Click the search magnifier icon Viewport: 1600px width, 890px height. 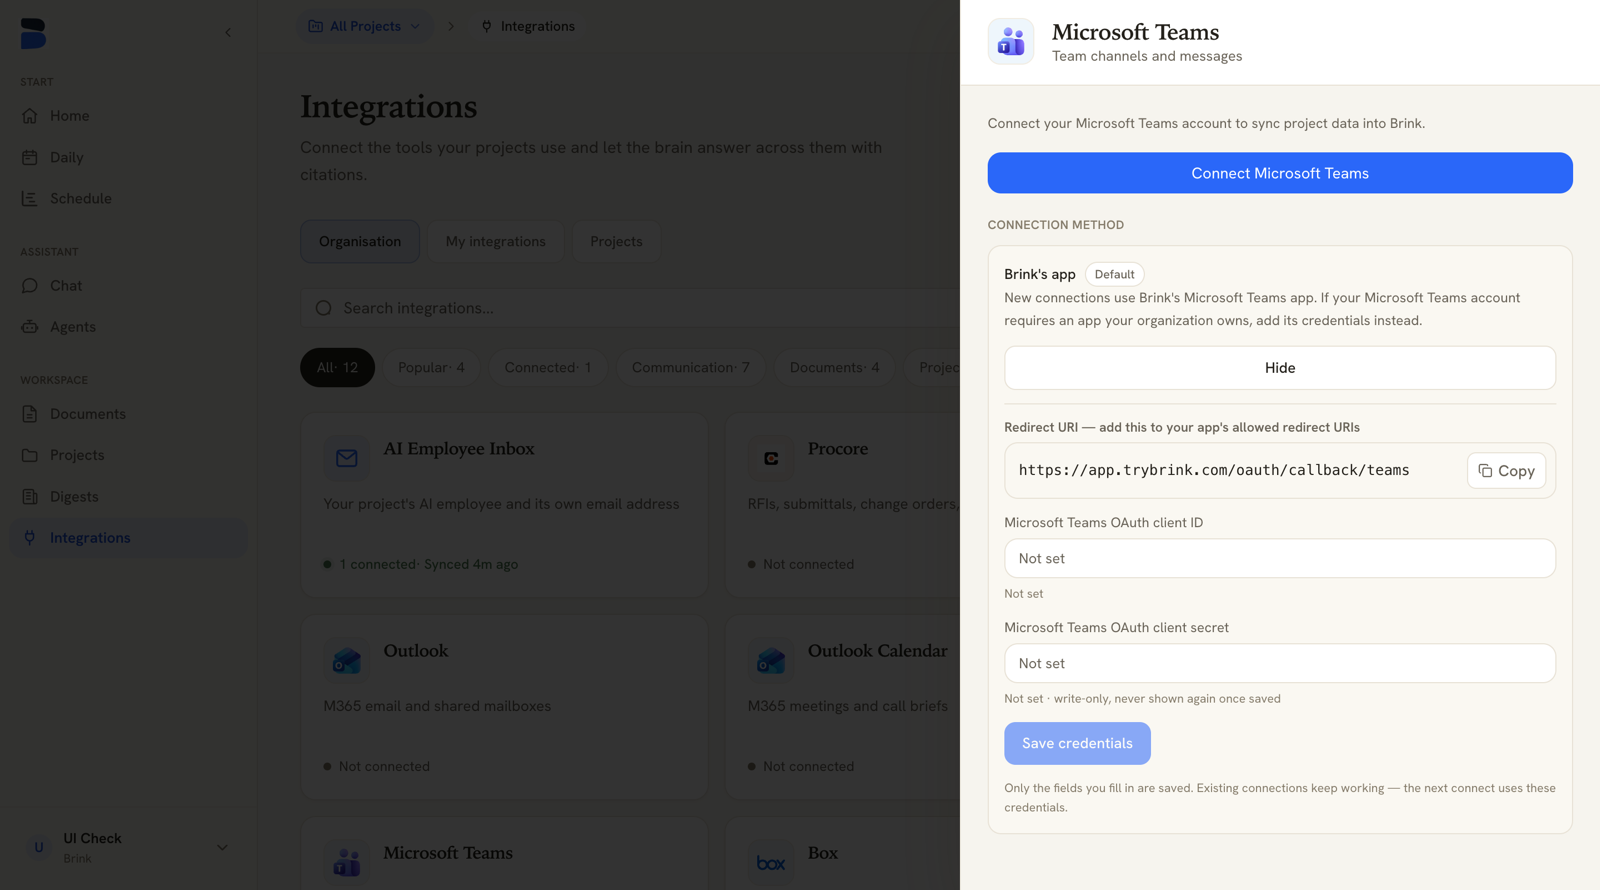[x=323, y=308]
